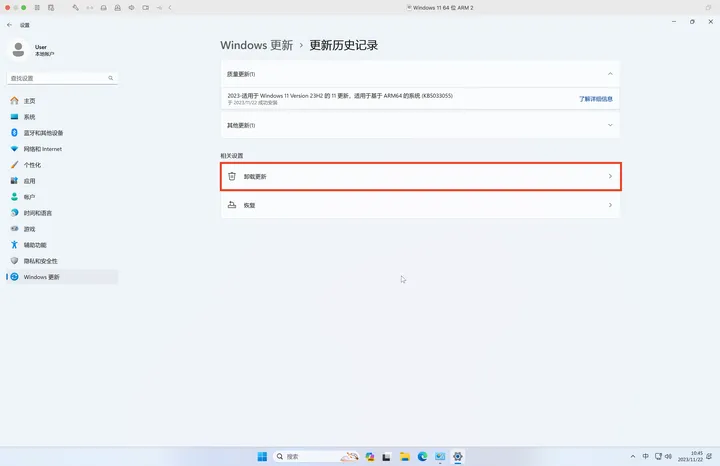Click the lock/disk icon in VM toolbar

118,8
